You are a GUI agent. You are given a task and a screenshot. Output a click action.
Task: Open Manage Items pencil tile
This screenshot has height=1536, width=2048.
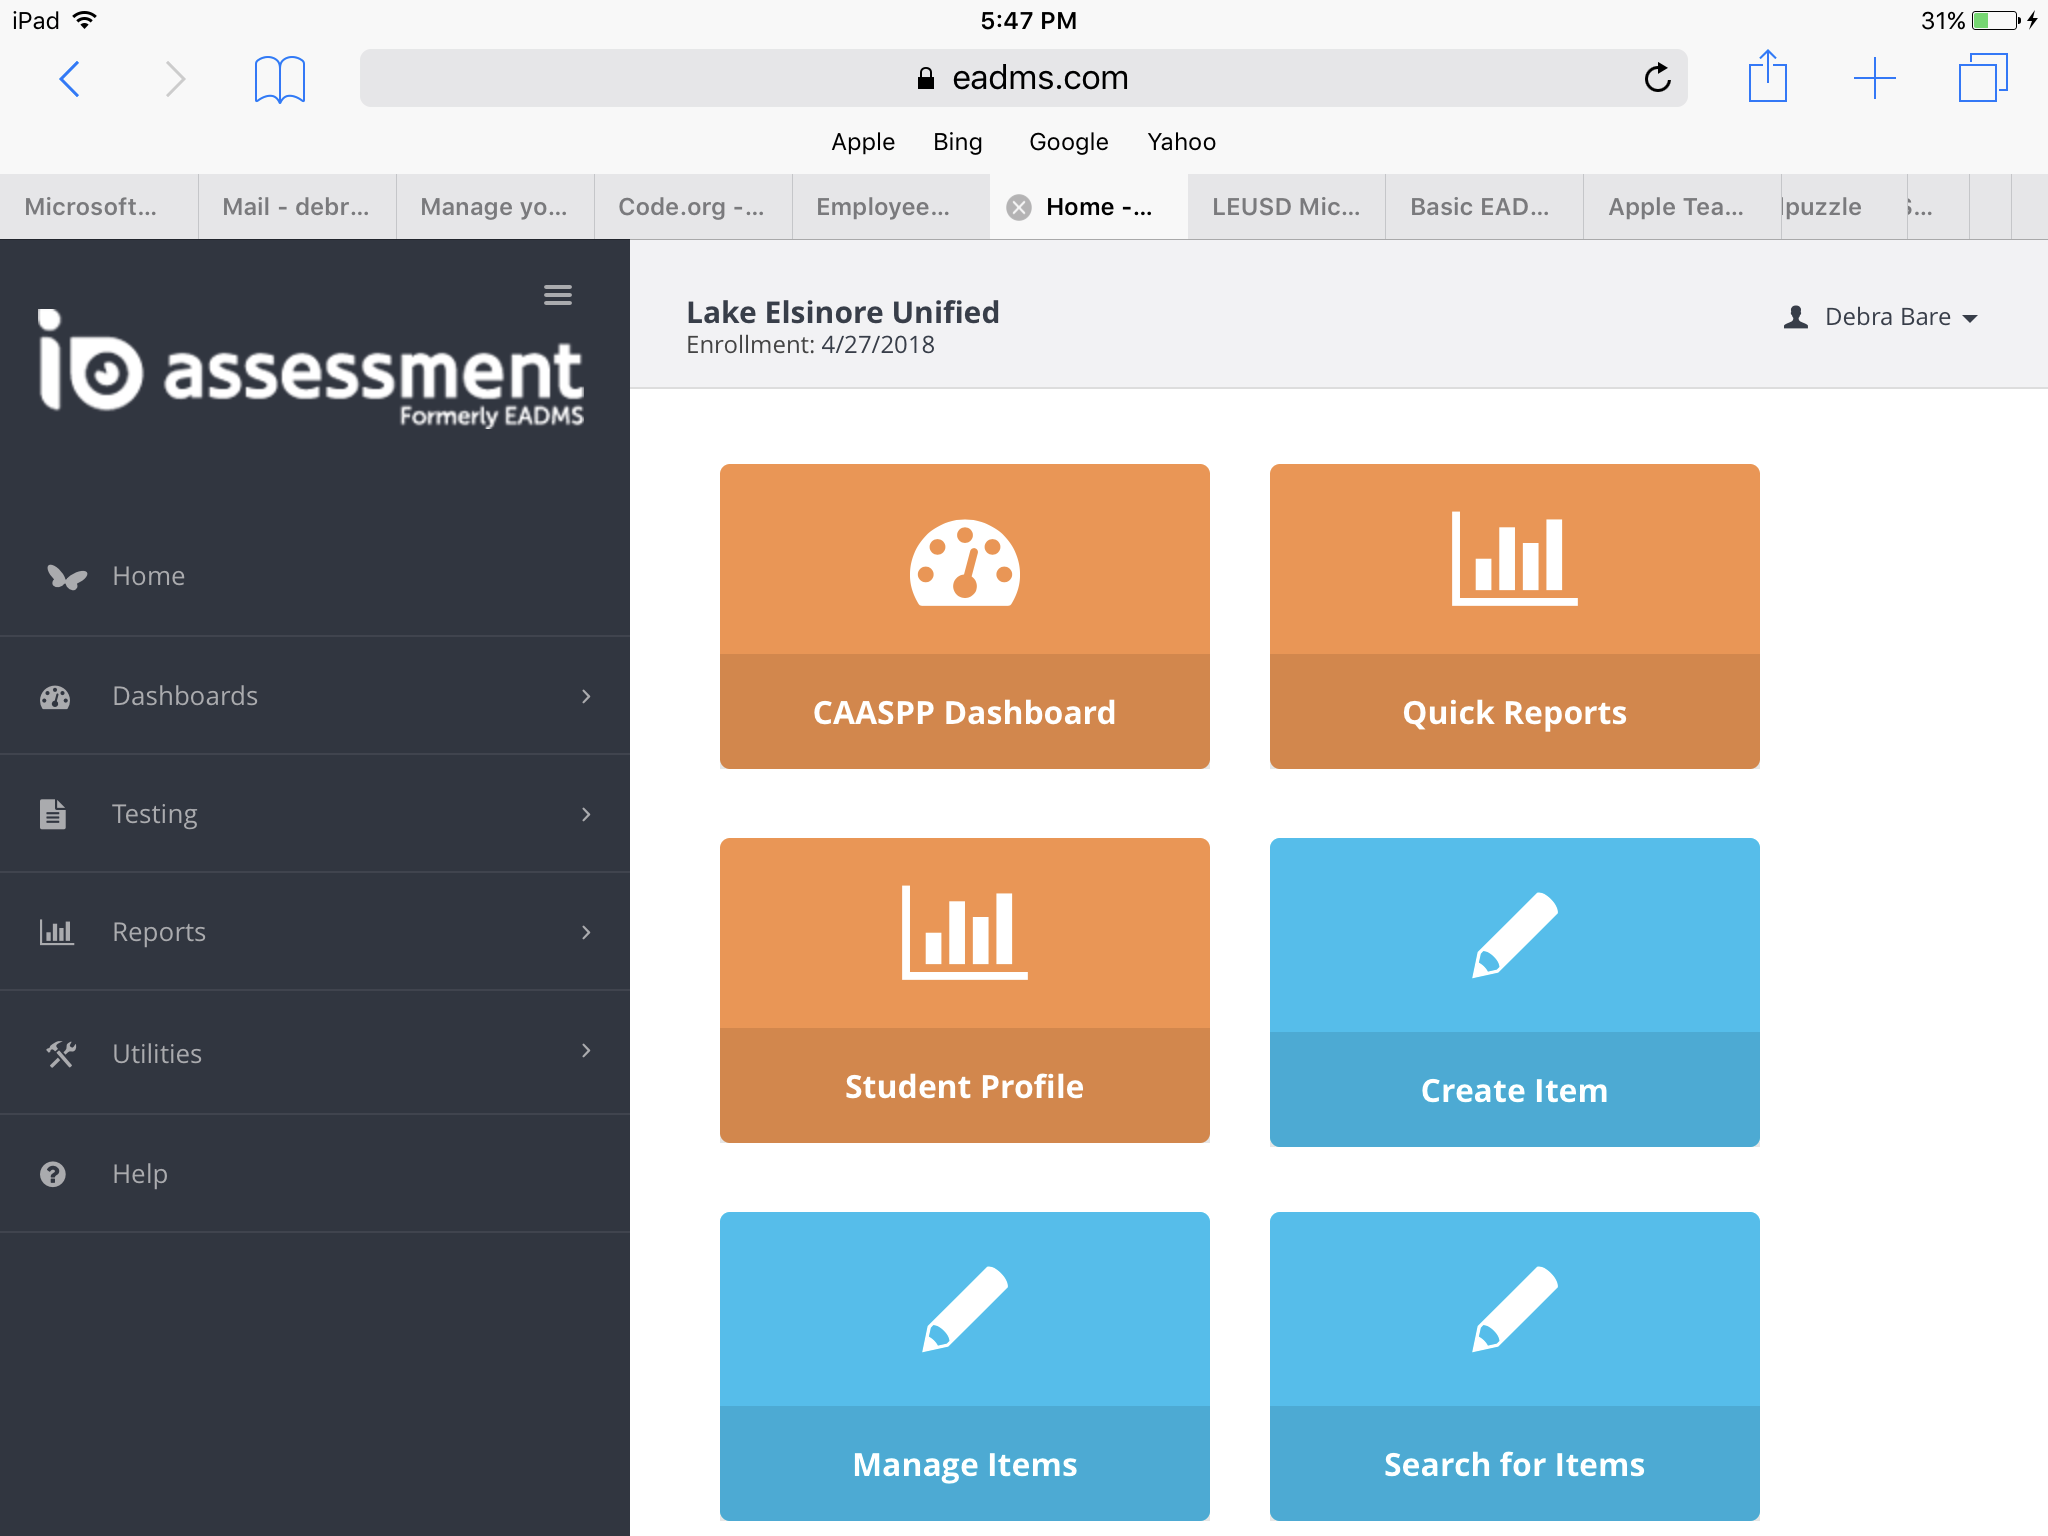[964, 1308]
